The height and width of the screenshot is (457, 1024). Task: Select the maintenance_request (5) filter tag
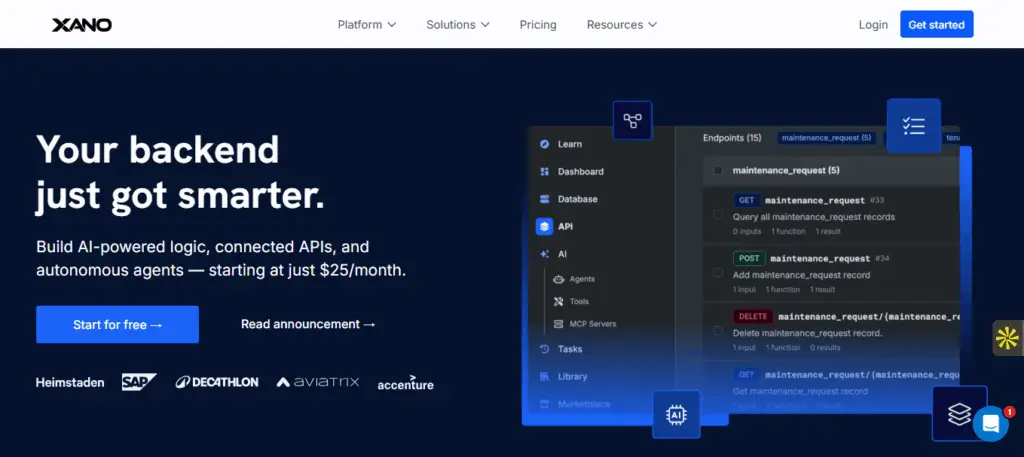click(826, 138)
